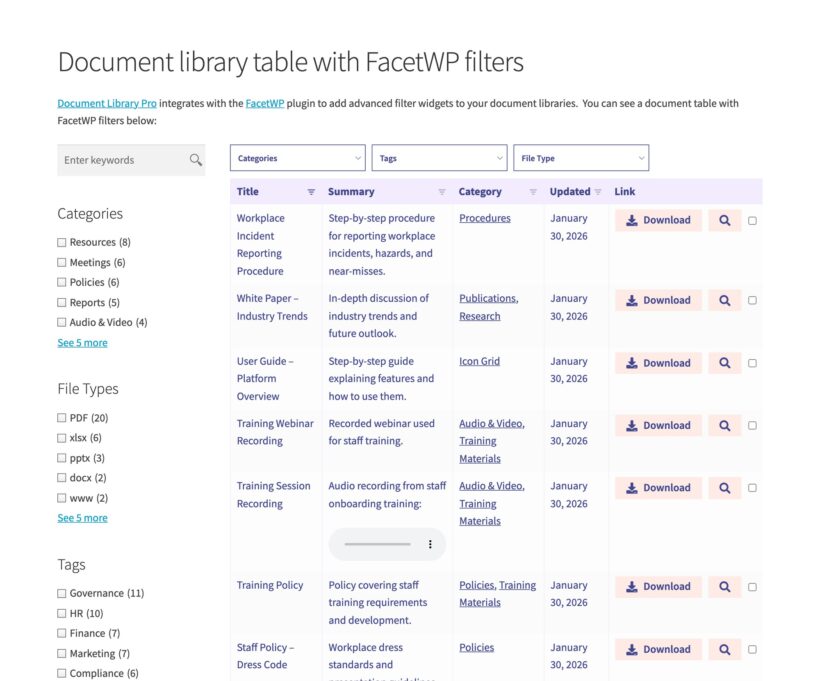Open the Training Policy title link
This screenshot has width=820, height=681.
pos(270,585)
